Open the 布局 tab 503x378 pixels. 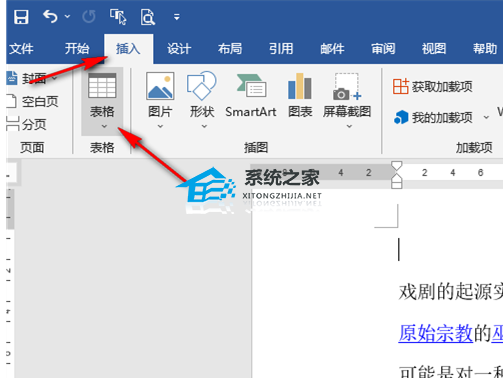pos(230,49)
